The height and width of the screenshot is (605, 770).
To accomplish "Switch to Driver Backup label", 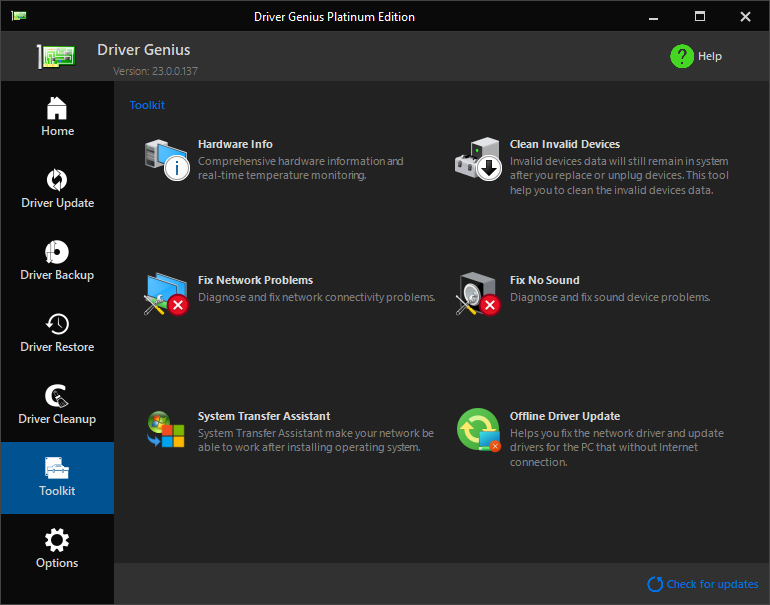I will tap(57, 275).
